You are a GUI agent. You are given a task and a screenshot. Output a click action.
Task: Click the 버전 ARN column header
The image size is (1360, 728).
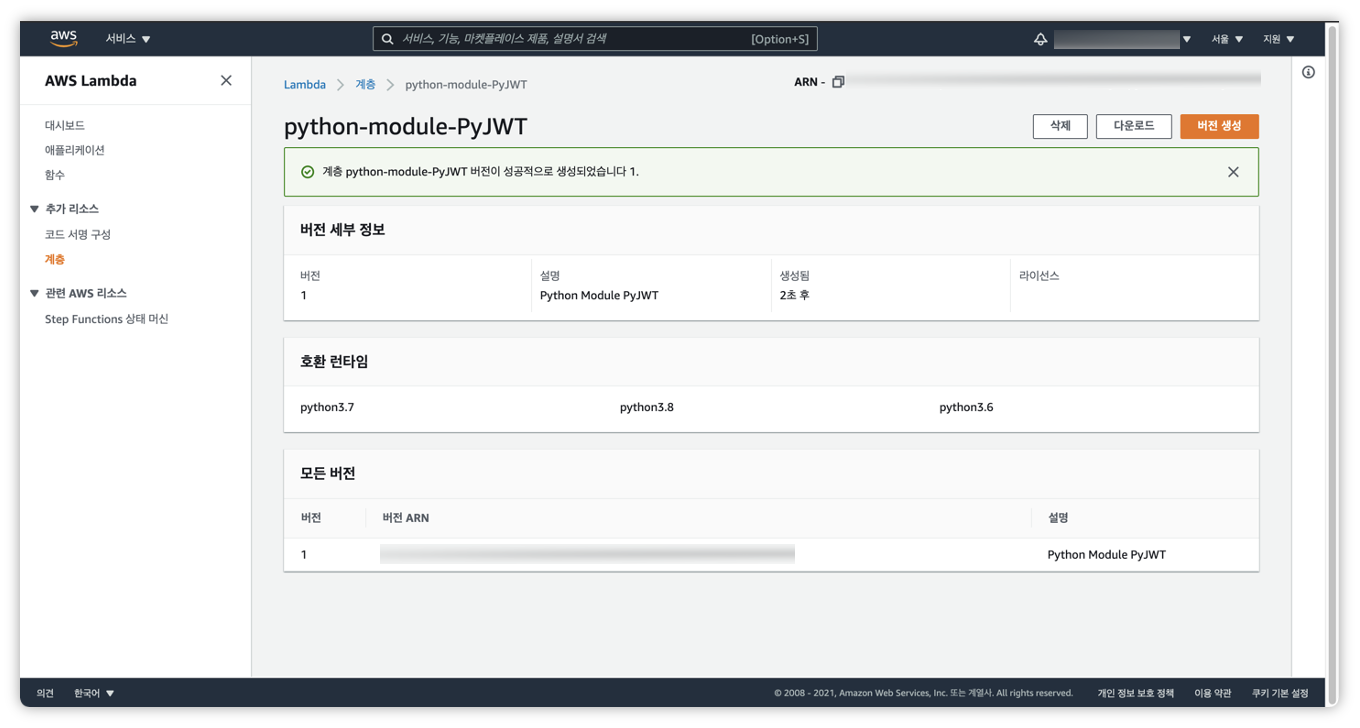406,518
